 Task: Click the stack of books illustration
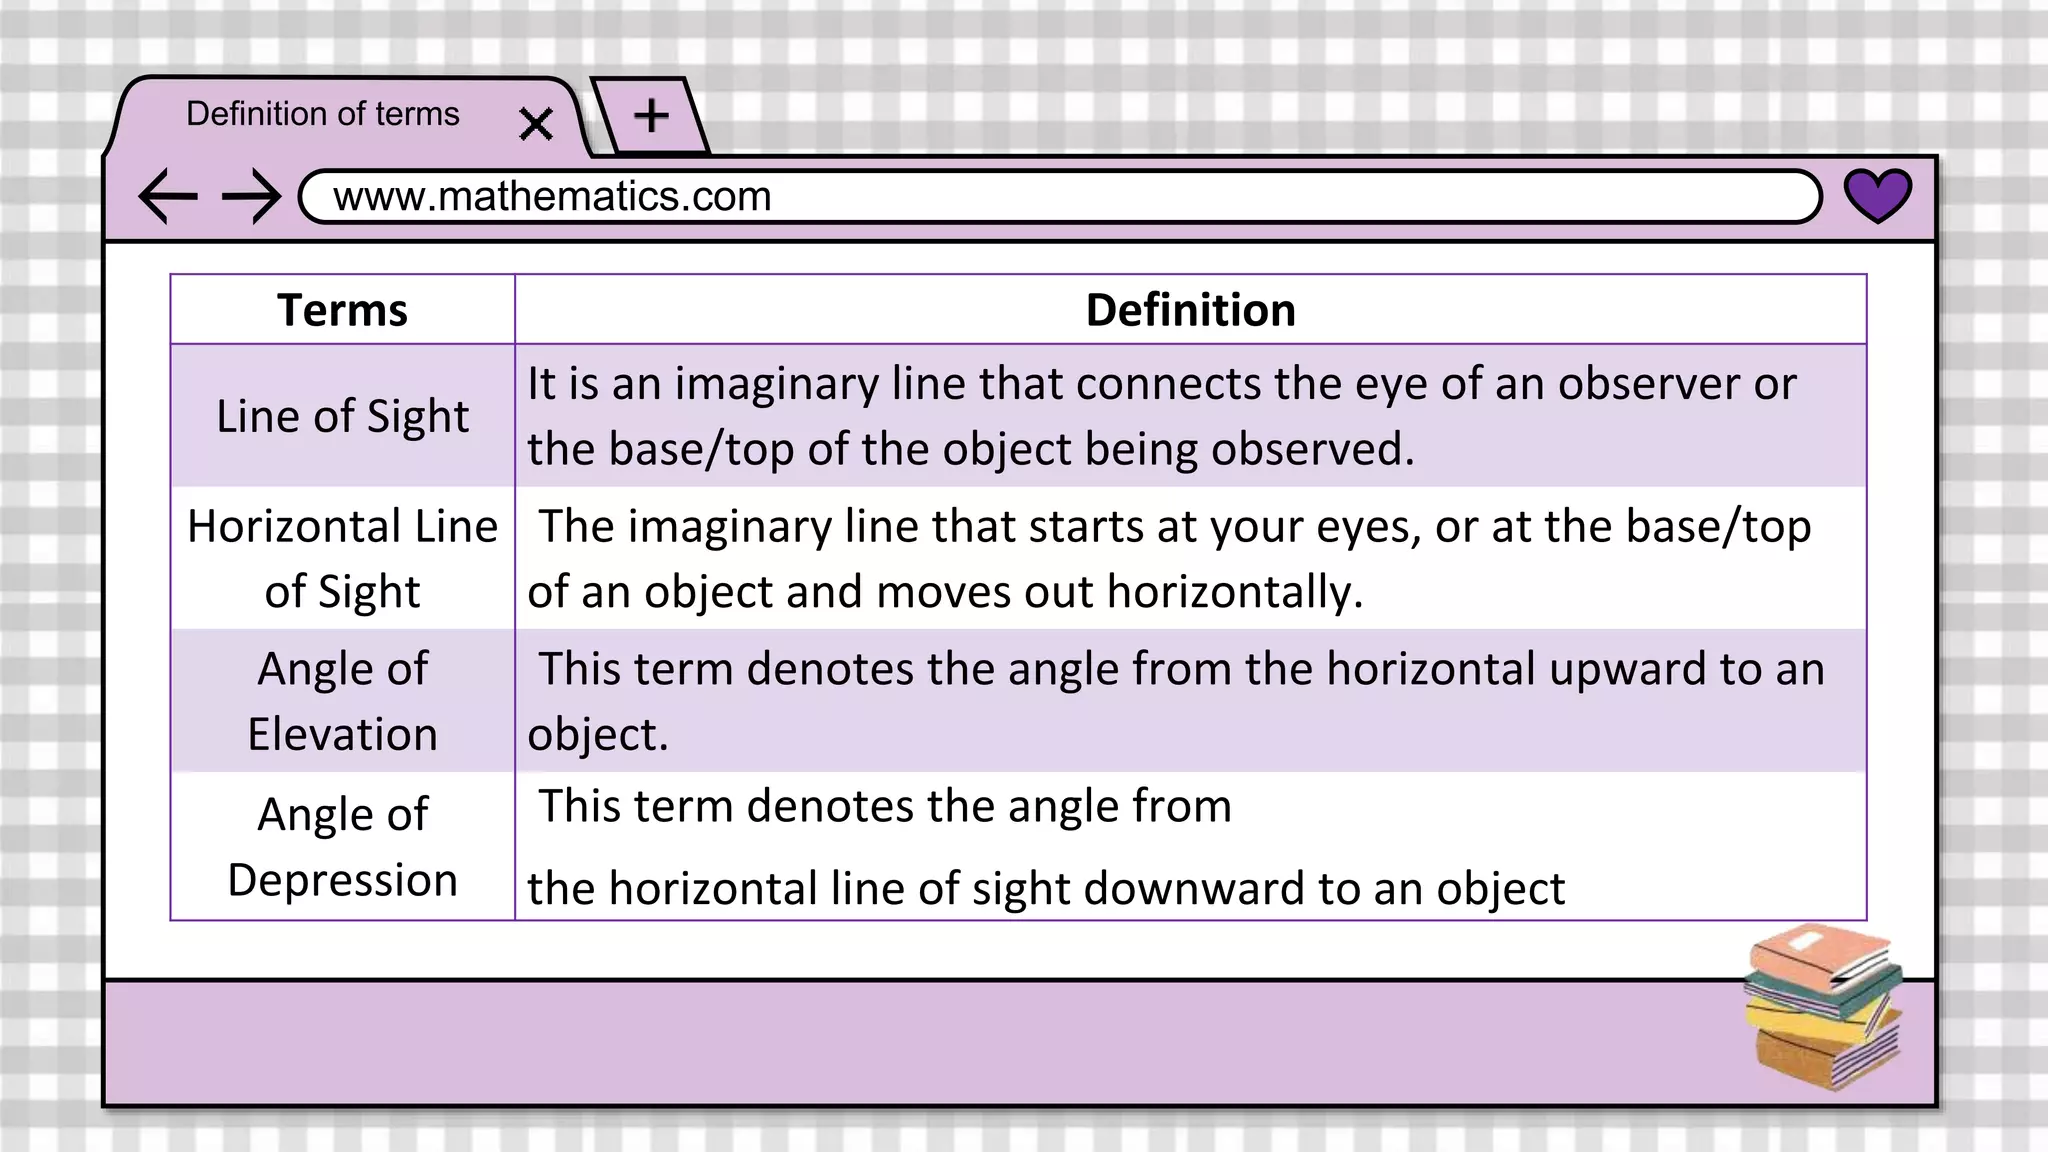1823,1007
